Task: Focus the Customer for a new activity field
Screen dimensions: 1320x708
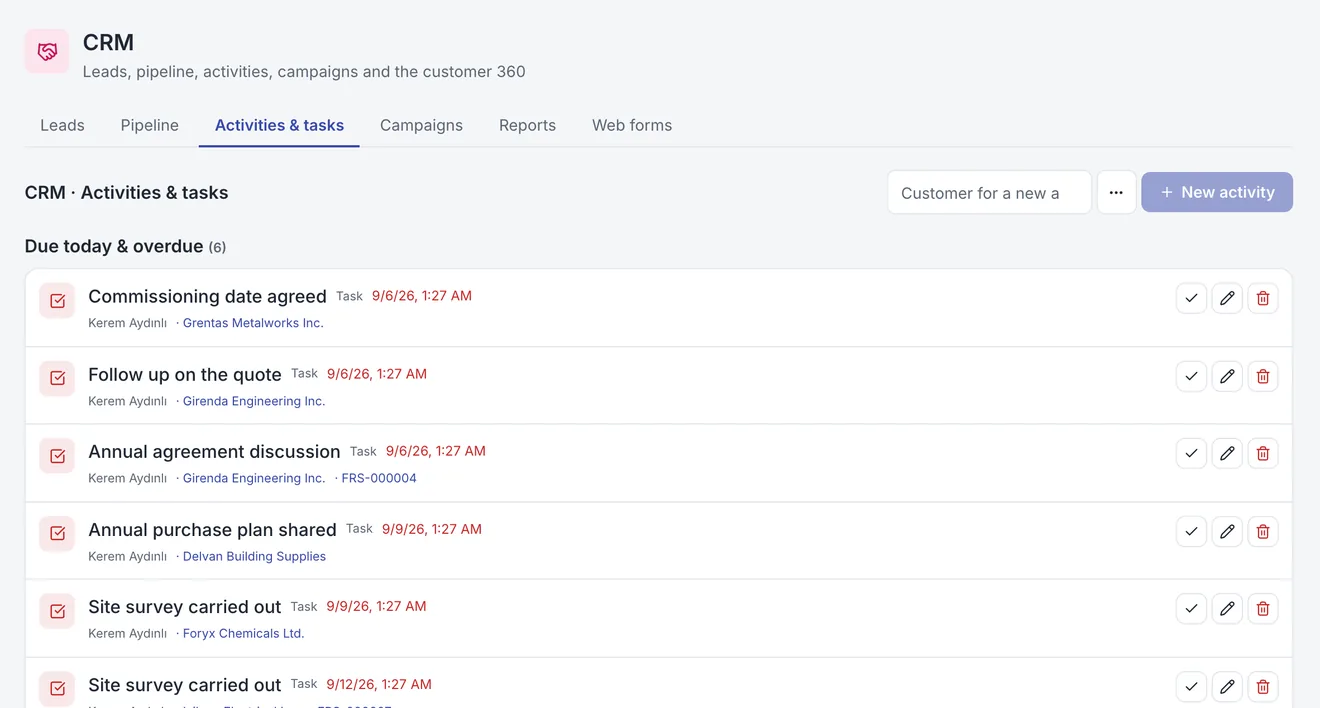Action: point(989,192)
